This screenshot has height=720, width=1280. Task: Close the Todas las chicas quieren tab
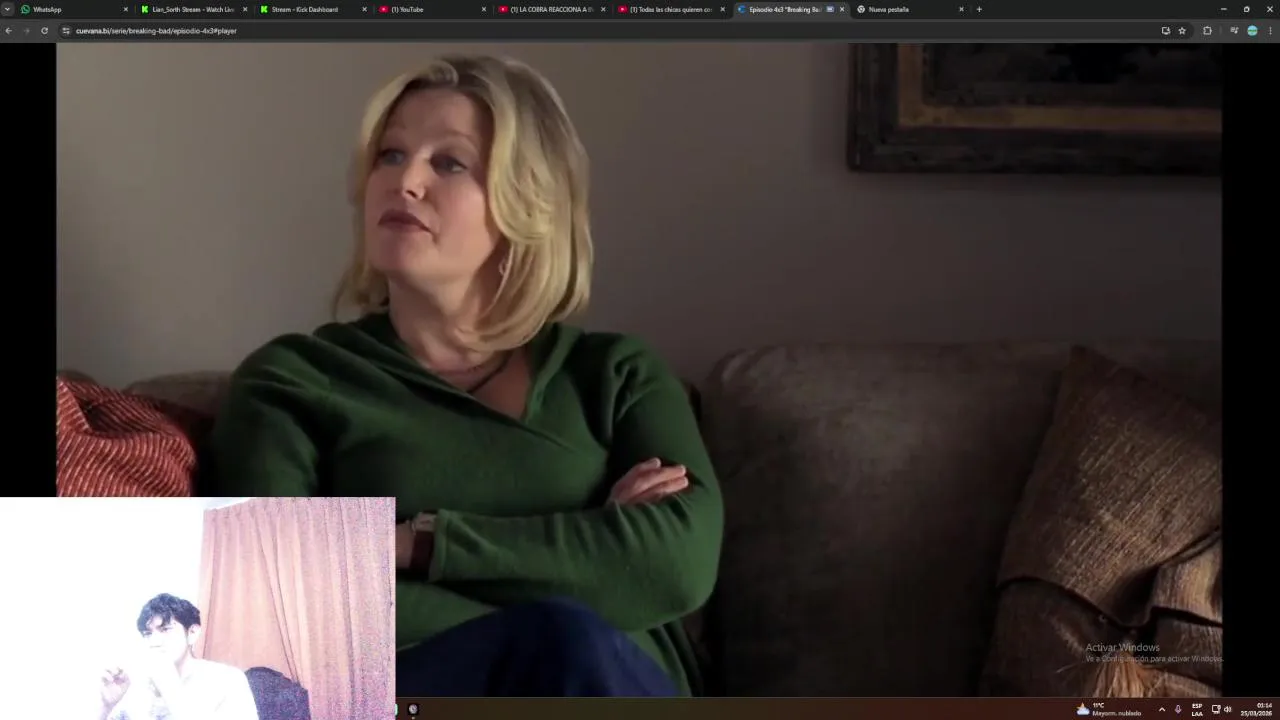[x=723, y=9]
